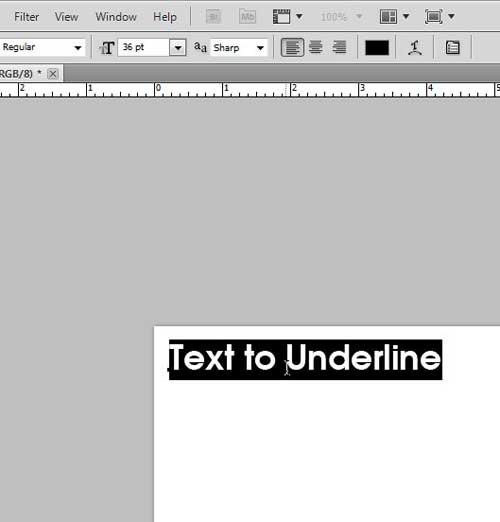This screenshot has height=522, width=500.
Task: Click the Create Warped Text icon
Action: (415, 48)
